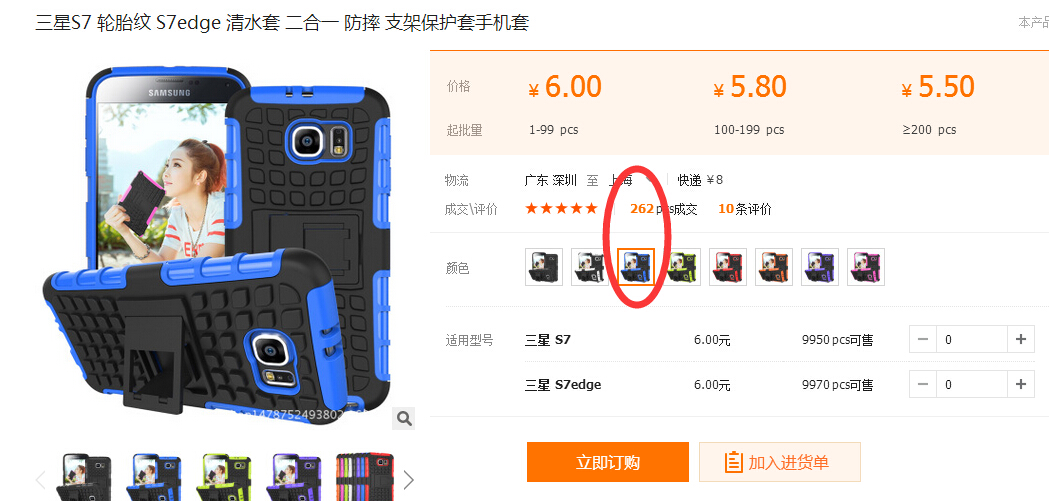The height and width of the screenshot is (501, 1049).
Task: Pick the pink case color swatch
Action: click(x=866, y=267)
